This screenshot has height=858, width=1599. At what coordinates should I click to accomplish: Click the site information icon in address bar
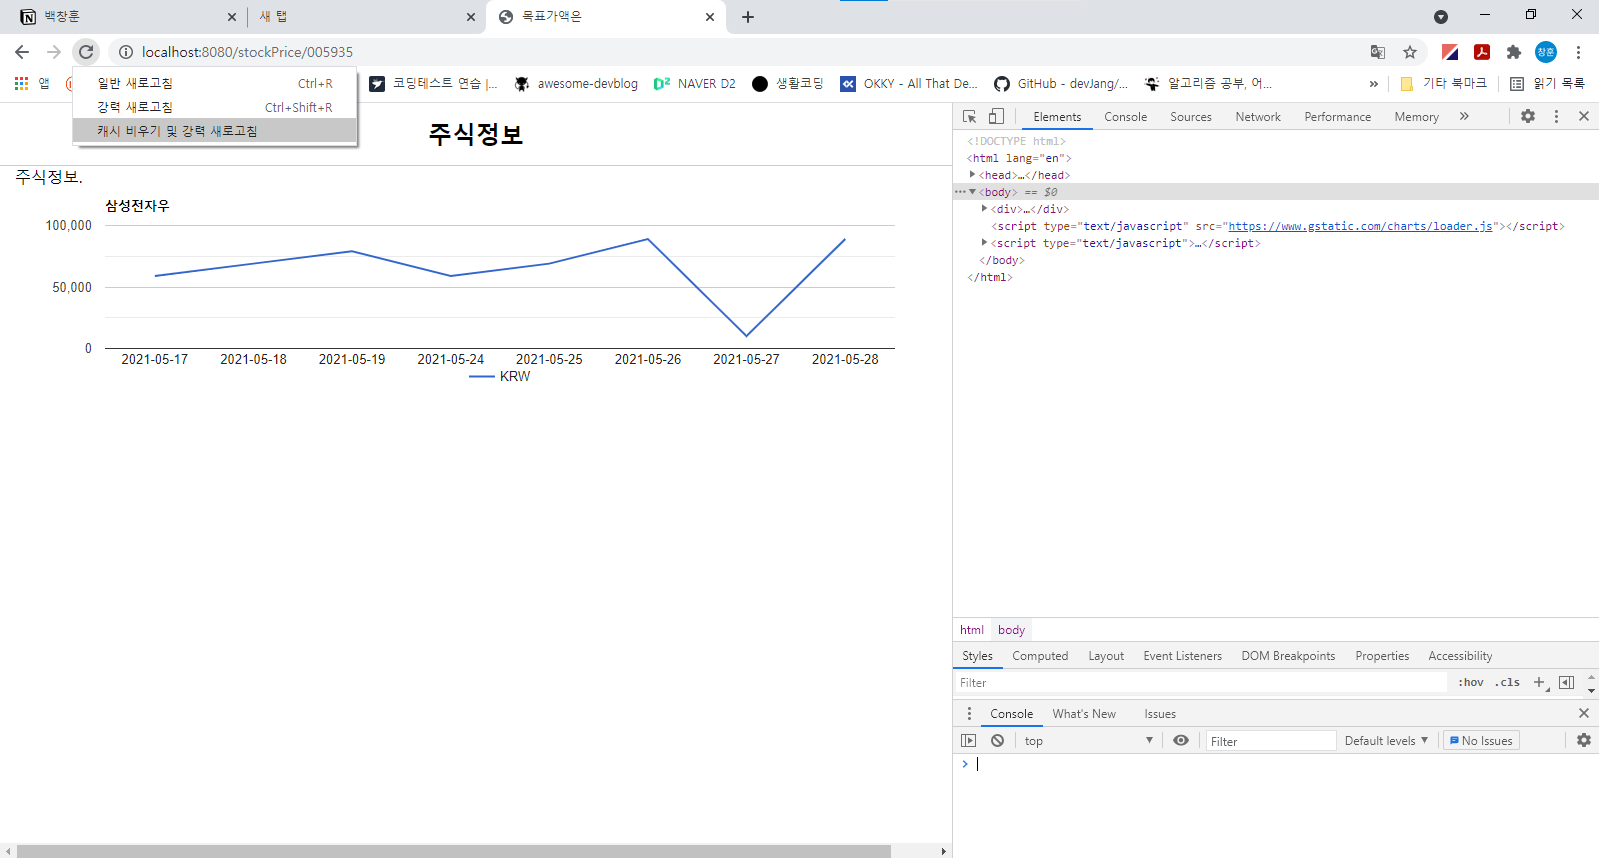point(126,52)
